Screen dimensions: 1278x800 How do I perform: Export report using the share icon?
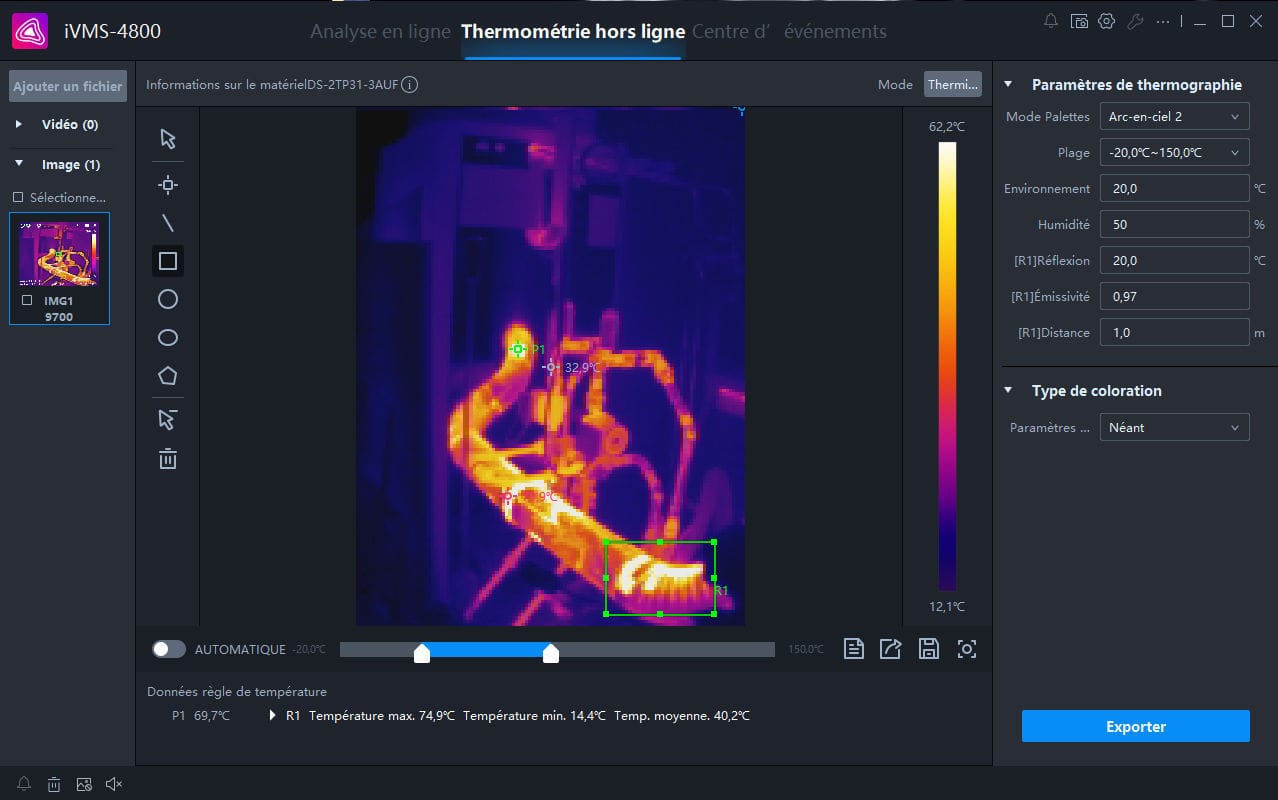[x=890, y=648]
